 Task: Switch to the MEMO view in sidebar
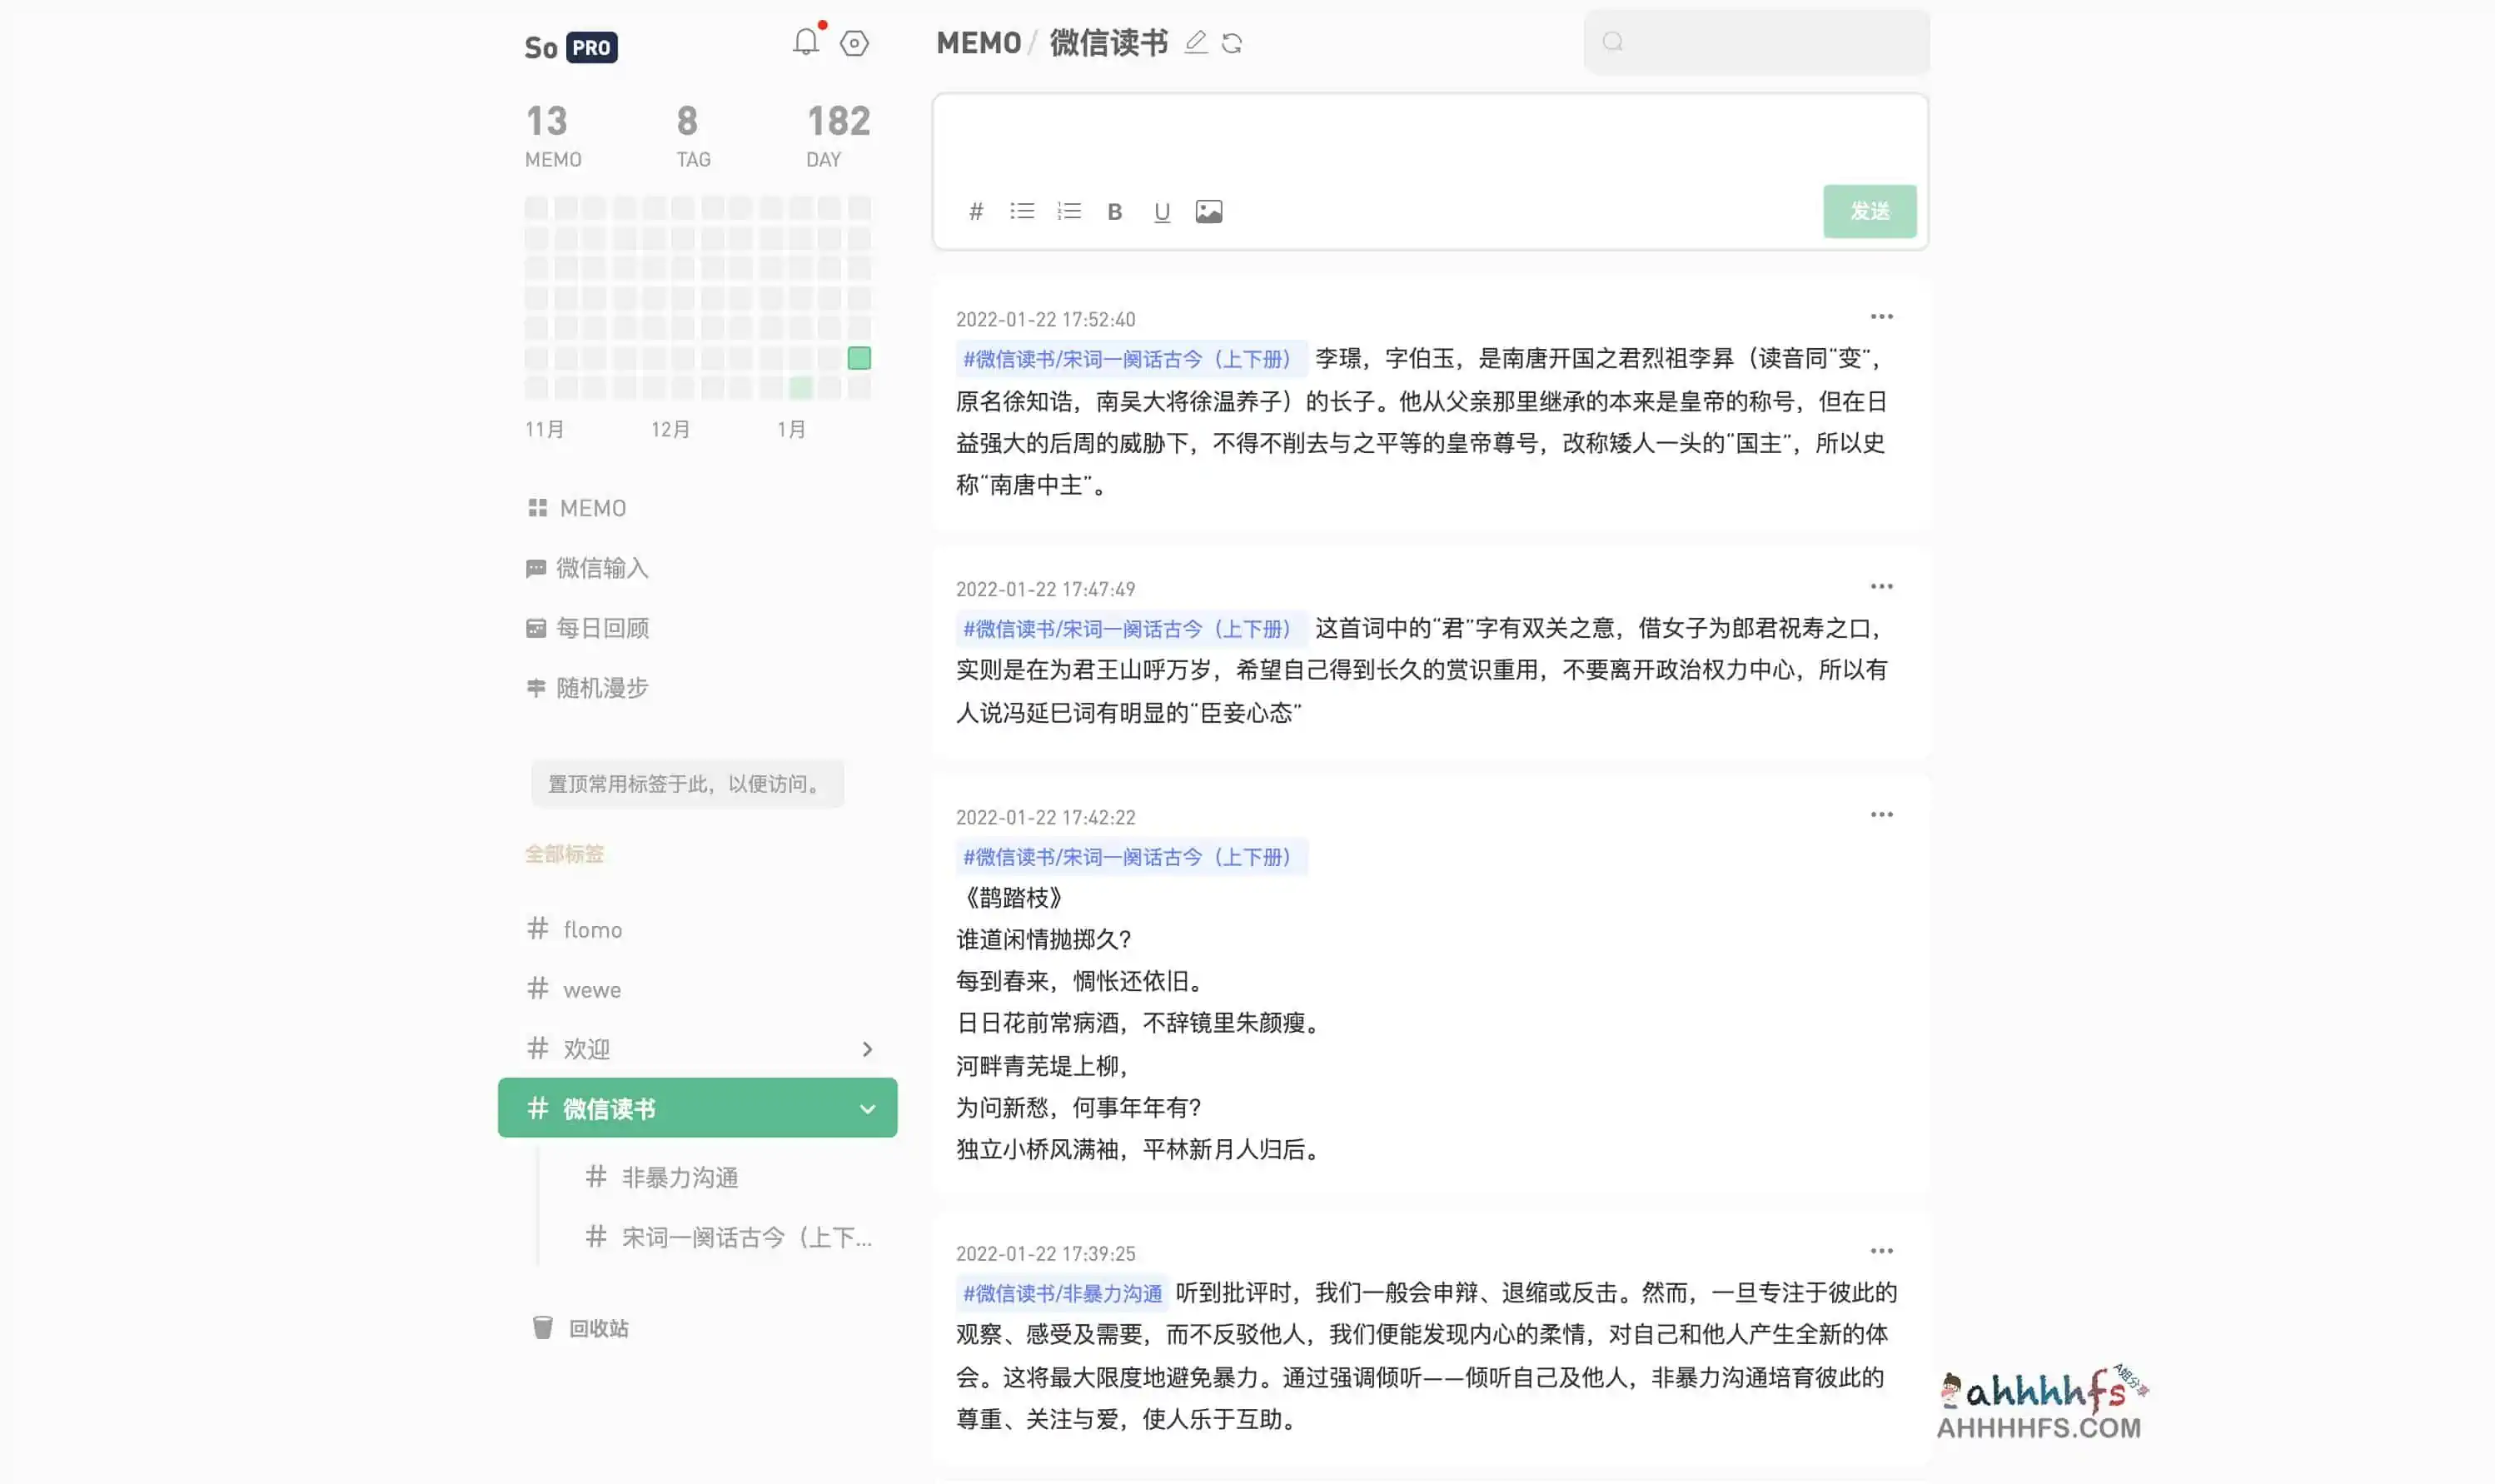[592, 507]
